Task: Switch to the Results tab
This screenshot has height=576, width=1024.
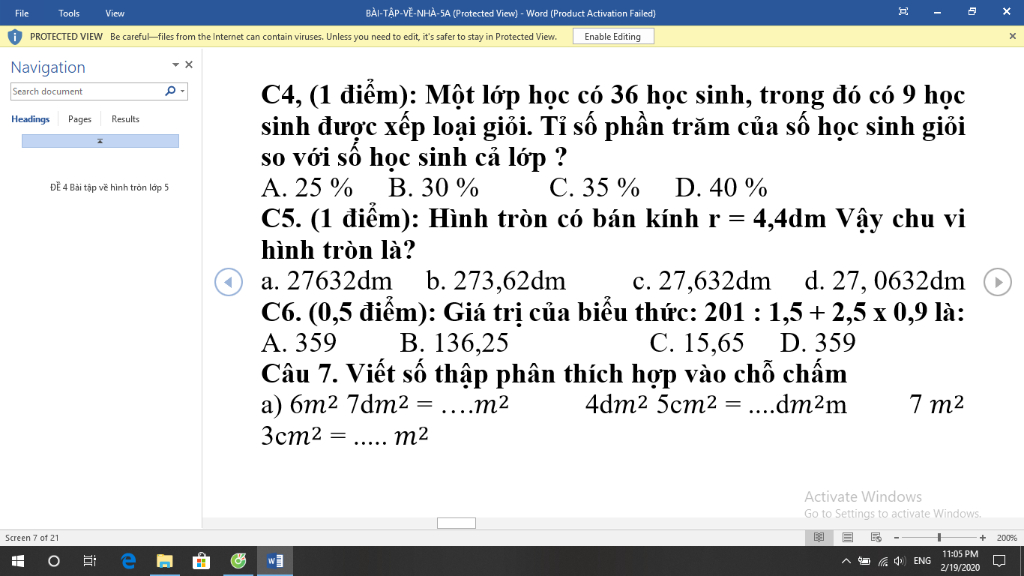Action: (125, 119)
